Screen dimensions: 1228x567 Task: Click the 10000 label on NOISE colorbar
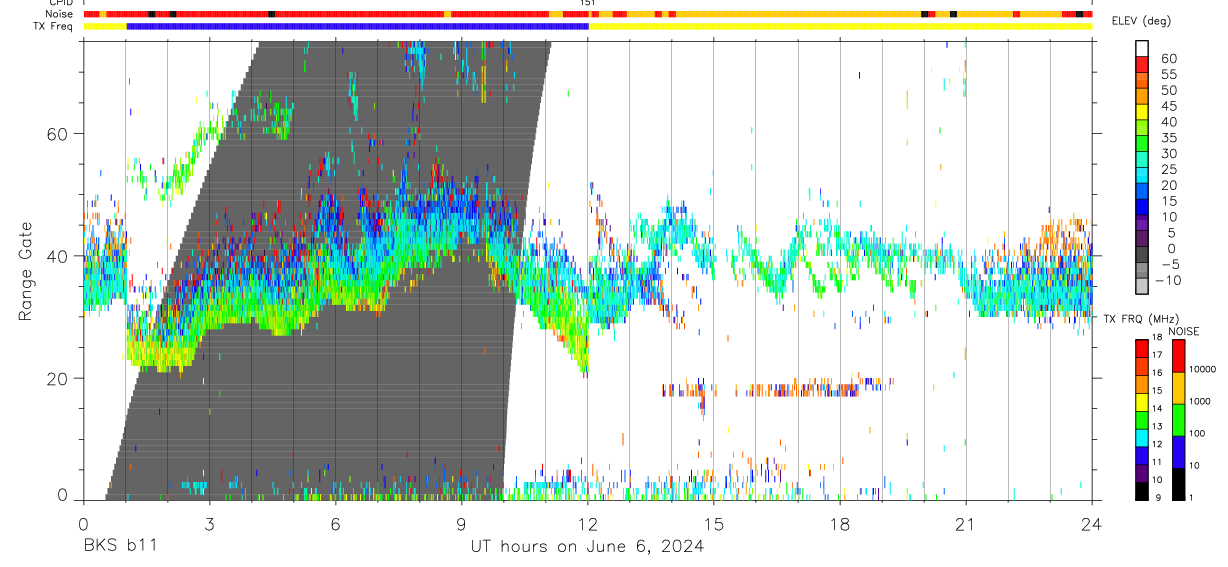1202,369
